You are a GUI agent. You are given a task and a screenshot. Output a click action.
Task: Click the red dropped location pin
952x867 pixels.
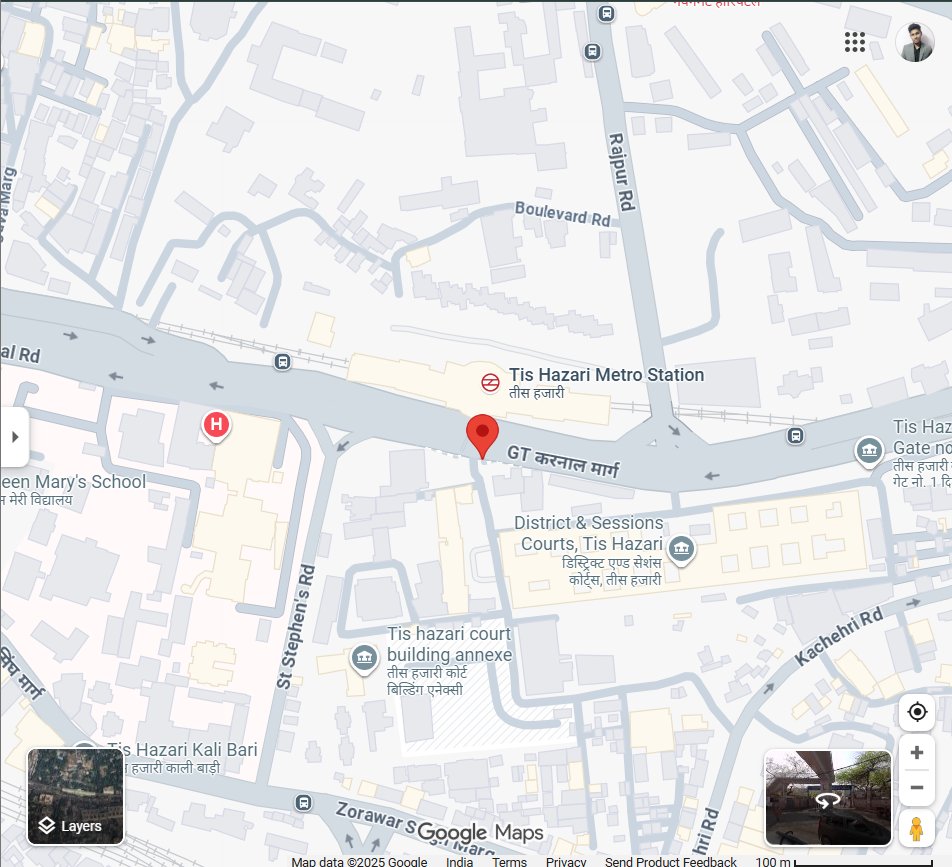click(x=483, y=437)
